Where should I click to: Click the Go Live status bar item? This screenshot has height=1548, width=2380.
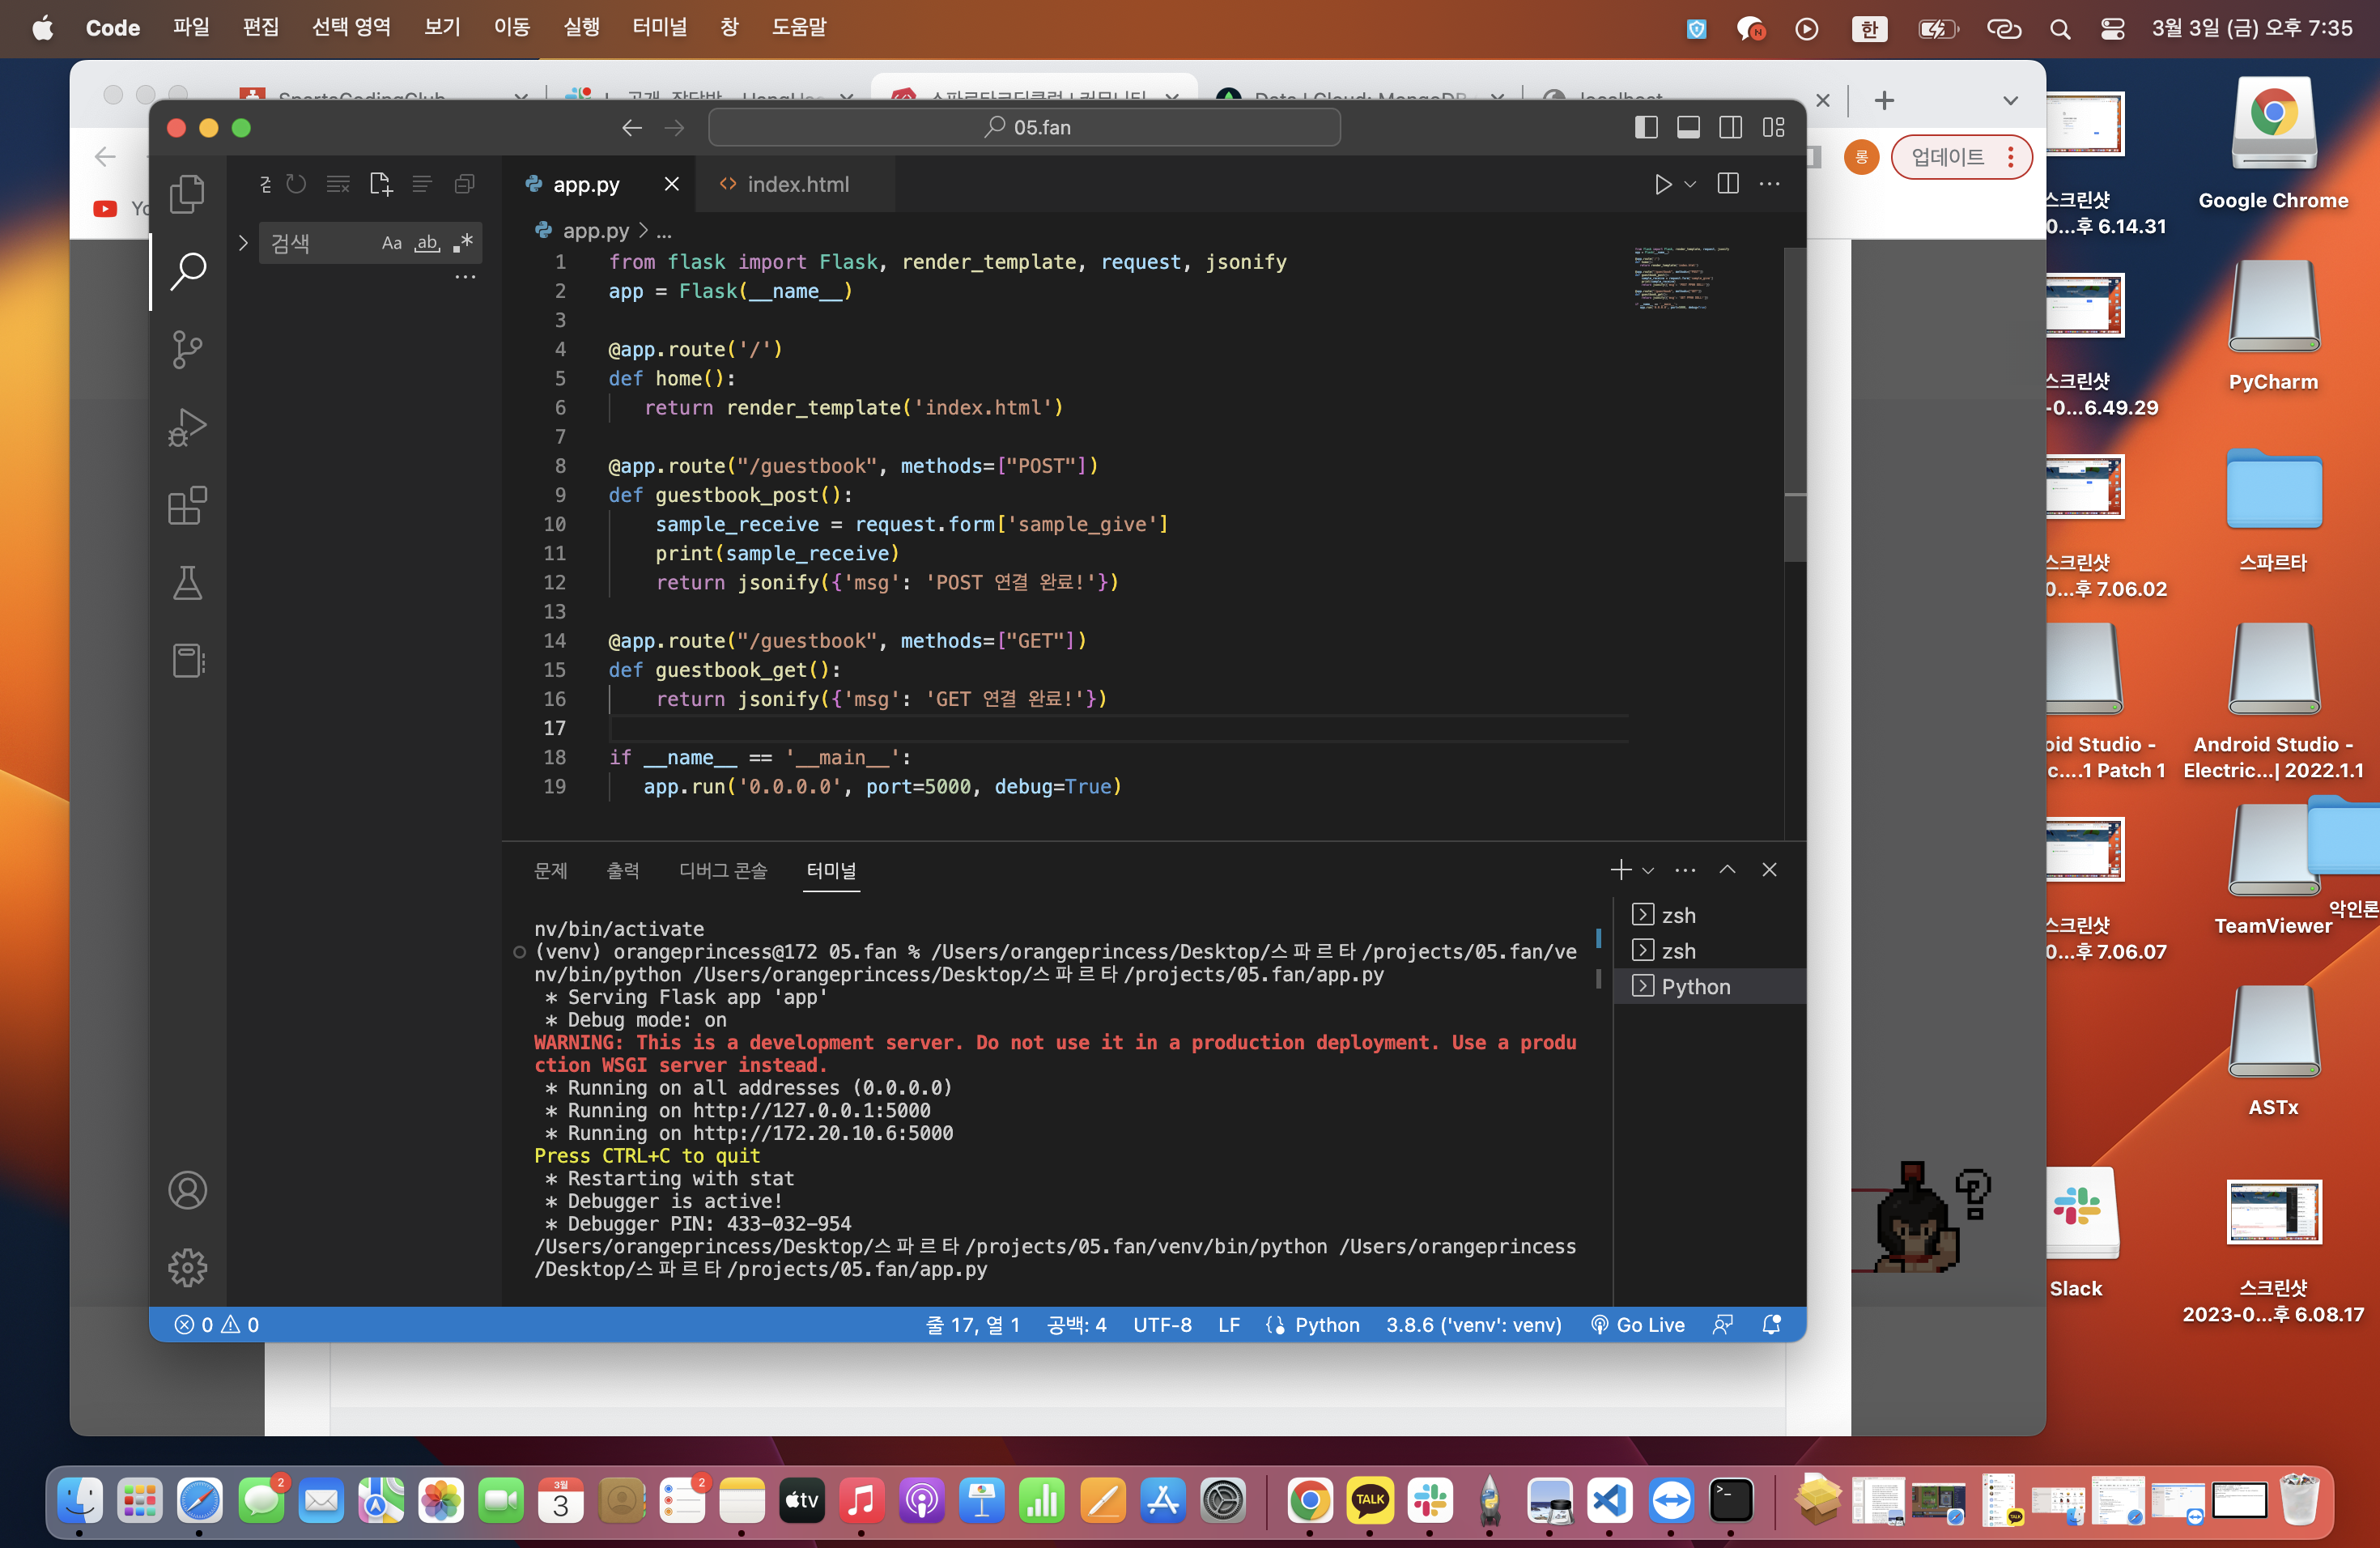1637,1324
